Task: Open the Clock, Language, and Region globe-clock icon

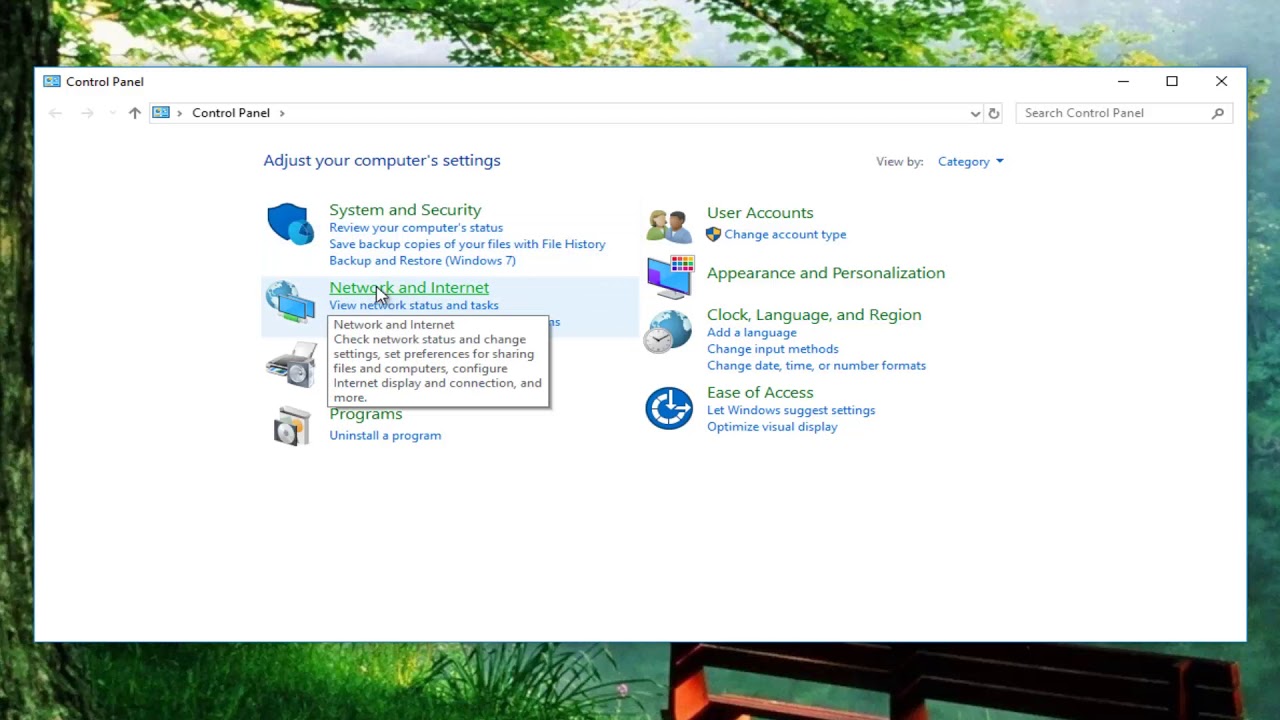Action: [x=667, y=332]
